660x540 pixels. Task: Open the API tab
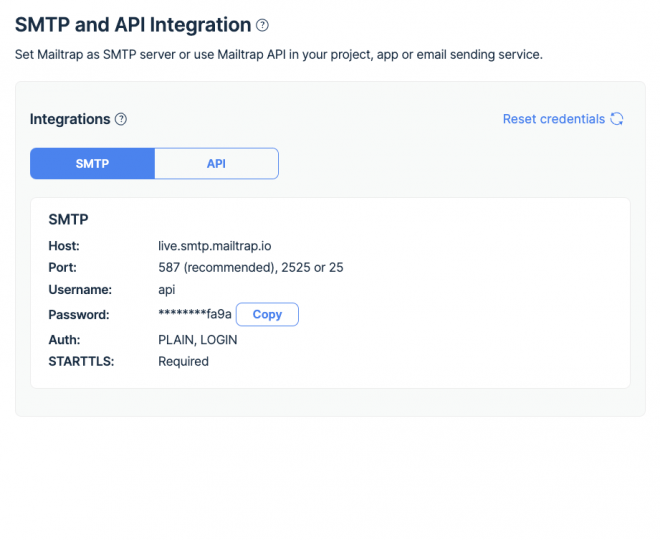click(216, 163)
